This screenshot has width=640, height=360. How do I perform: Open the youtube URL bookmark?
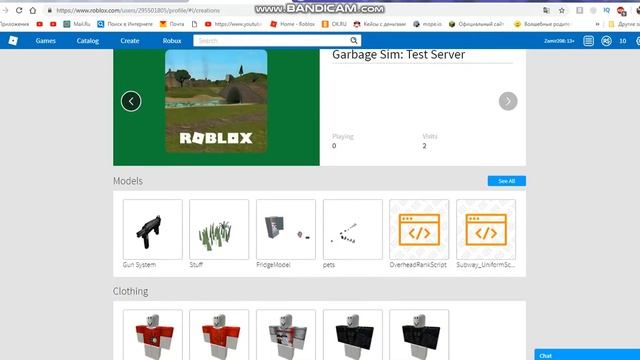233,24
